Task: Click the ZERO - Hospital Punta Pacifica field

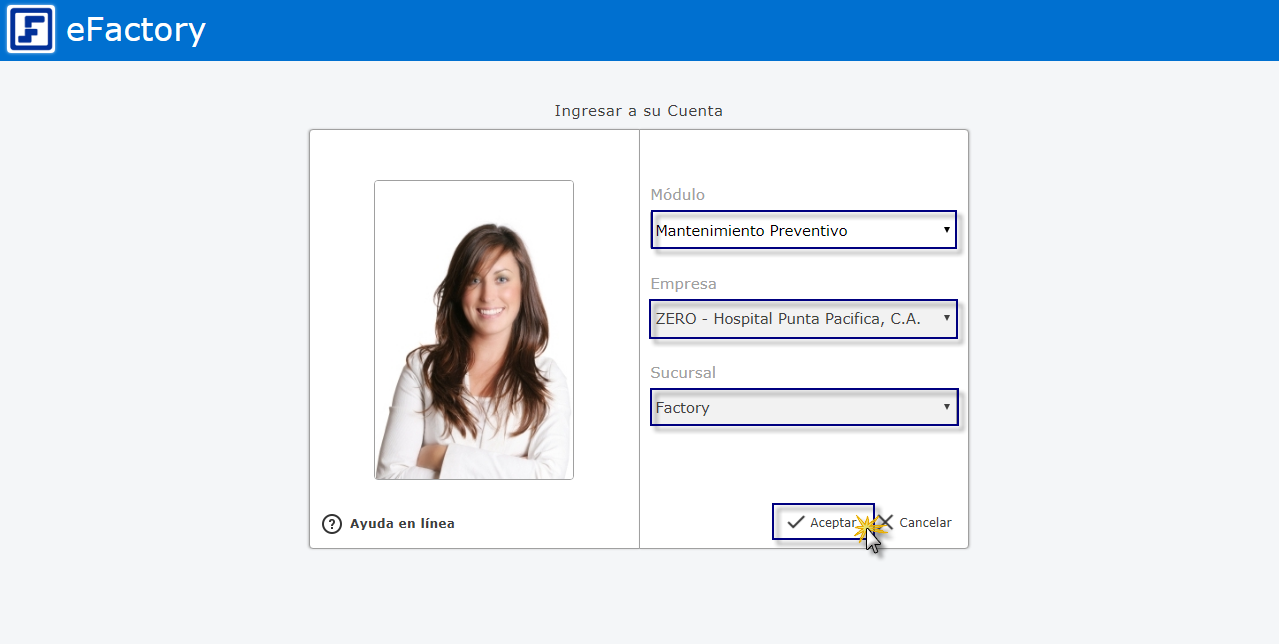Action: pos(790,319)
